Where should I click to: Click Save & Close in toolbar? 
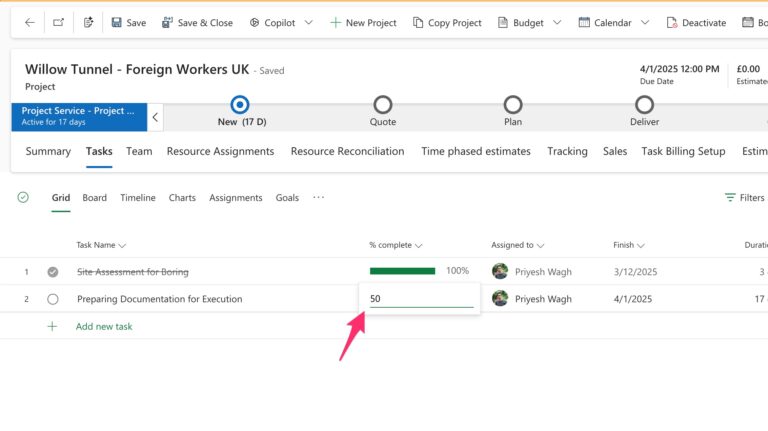coord(197,22)
